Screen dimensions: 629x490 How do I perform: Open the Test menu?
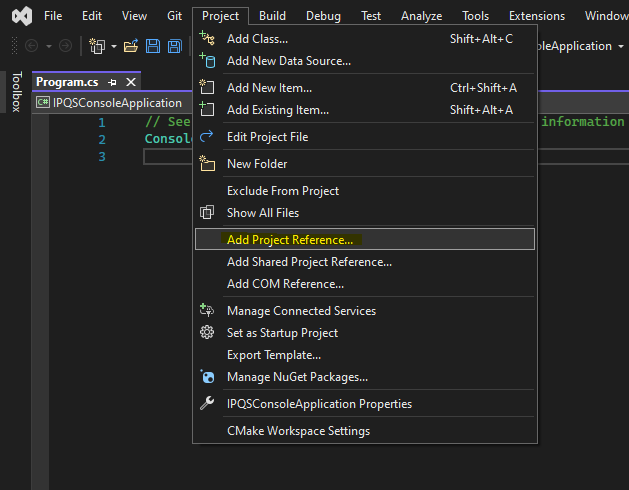point(371,16)
